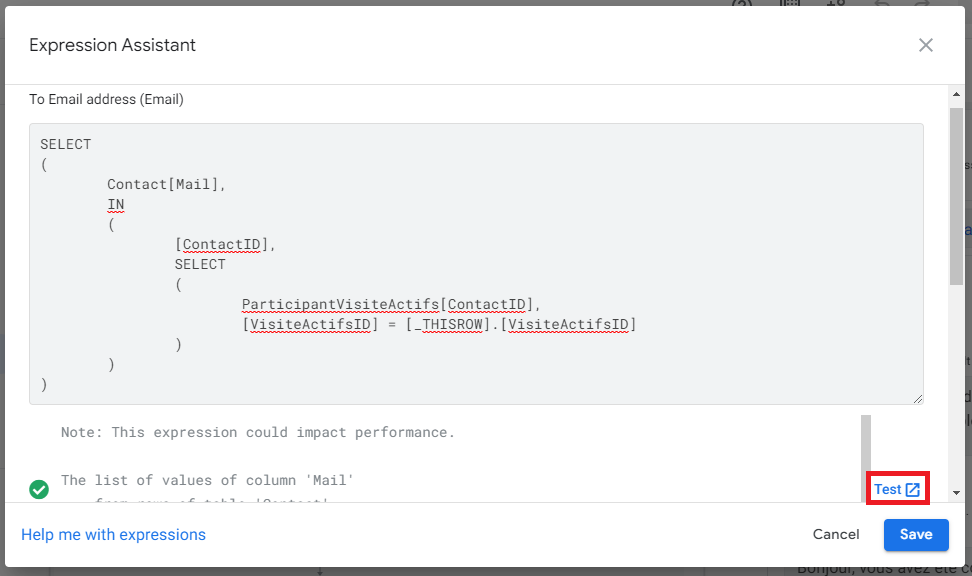Place cursor on the underlined IN keyword
This screenshot has height=576, width=972.
(115, 205)
